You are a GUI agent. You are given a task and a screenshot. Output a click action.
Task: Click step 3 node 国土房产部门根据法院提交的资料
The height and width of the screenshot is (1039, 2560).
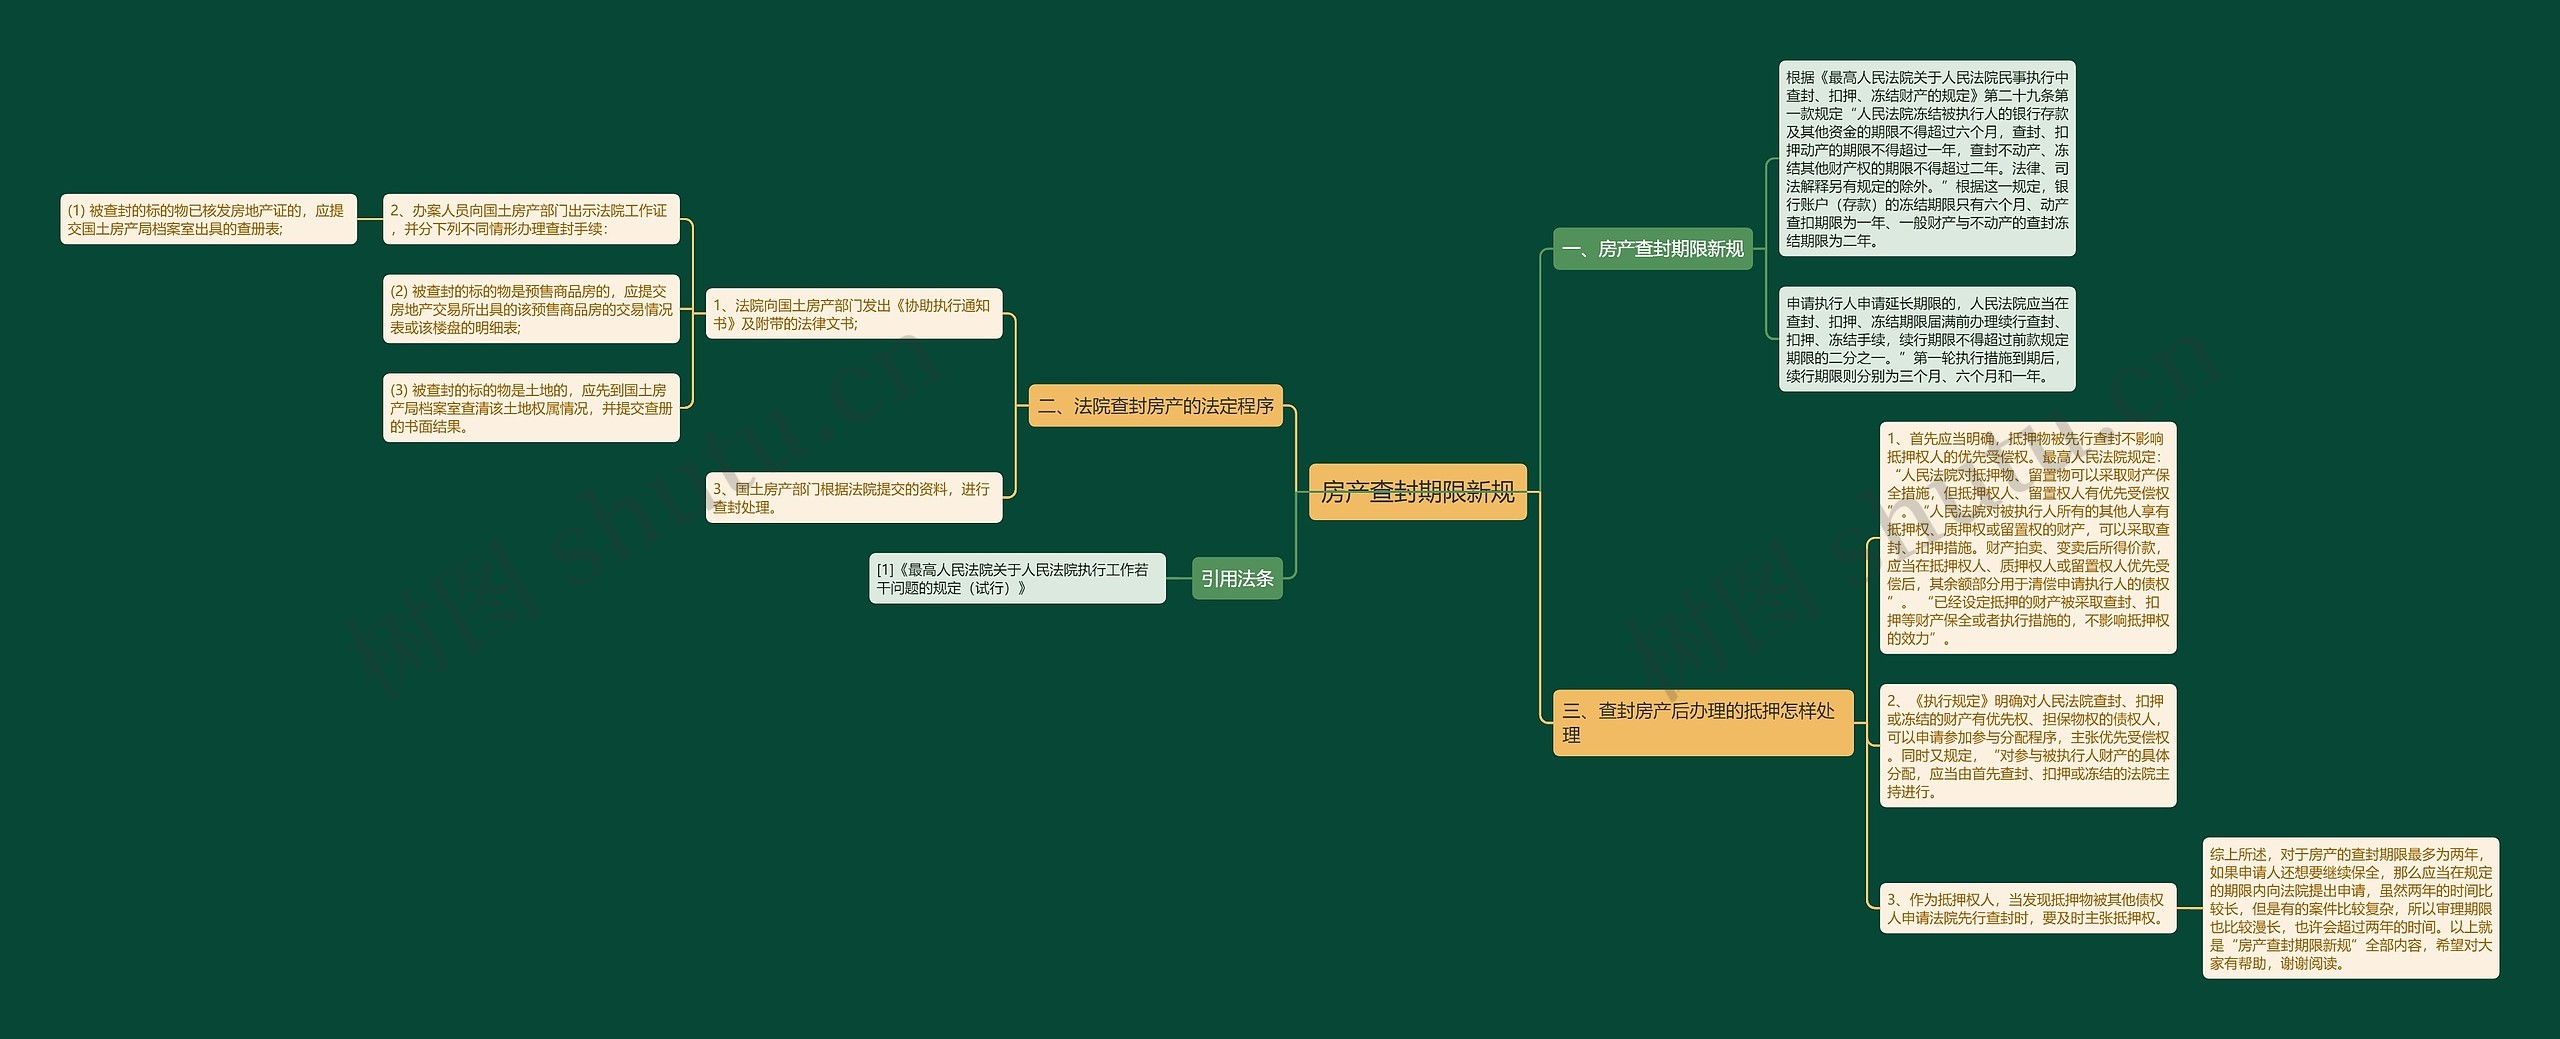[853, 497]
